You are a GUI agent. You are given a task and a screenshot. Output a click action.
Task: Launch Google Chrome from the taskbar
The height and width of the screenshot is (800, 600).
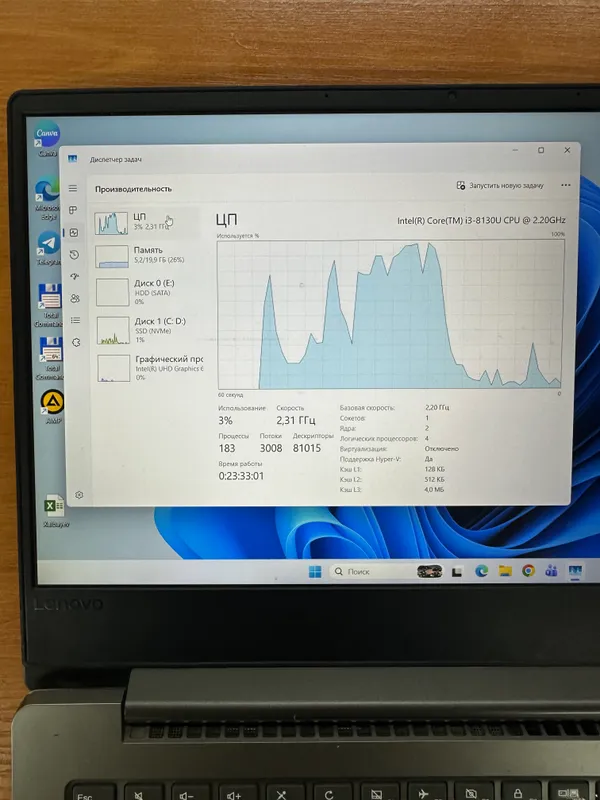pos(528,570)
